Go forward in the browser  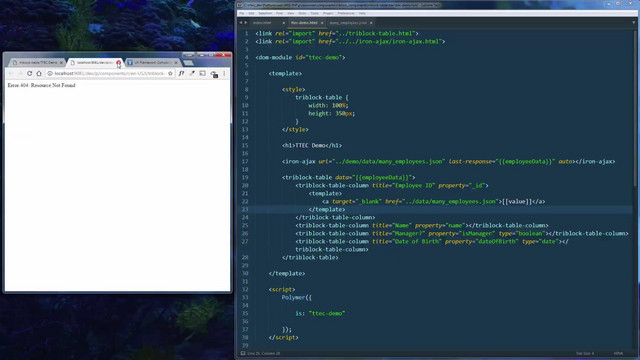(20, 73)
